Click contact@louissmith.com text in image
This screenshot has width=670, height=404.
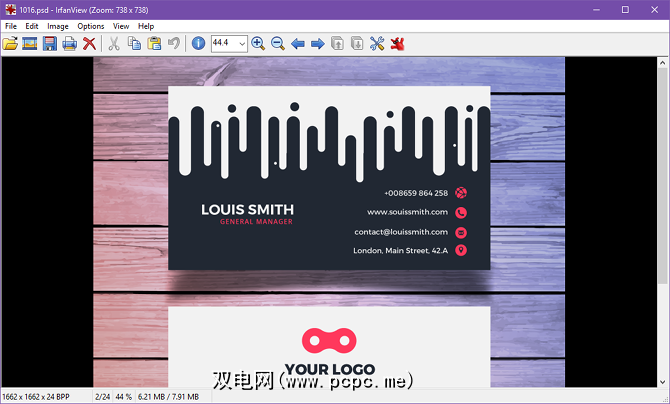[401, 232]
